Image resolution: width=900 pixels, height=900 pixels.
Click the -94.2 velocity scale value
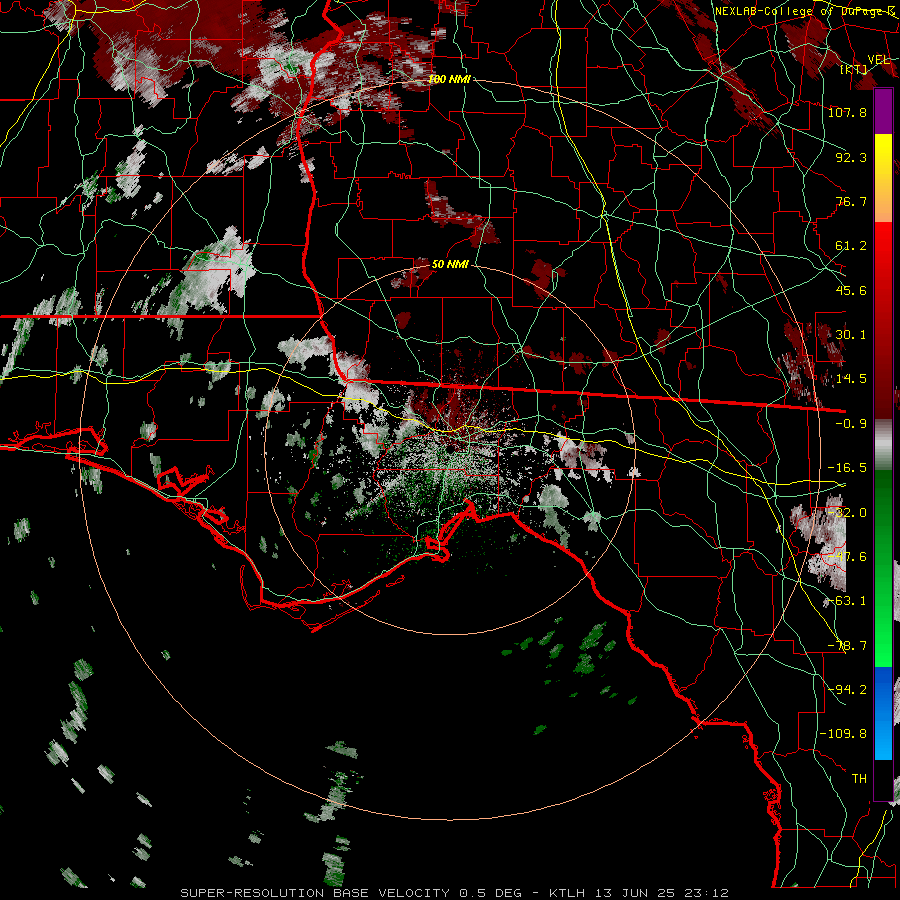point(847,690)
